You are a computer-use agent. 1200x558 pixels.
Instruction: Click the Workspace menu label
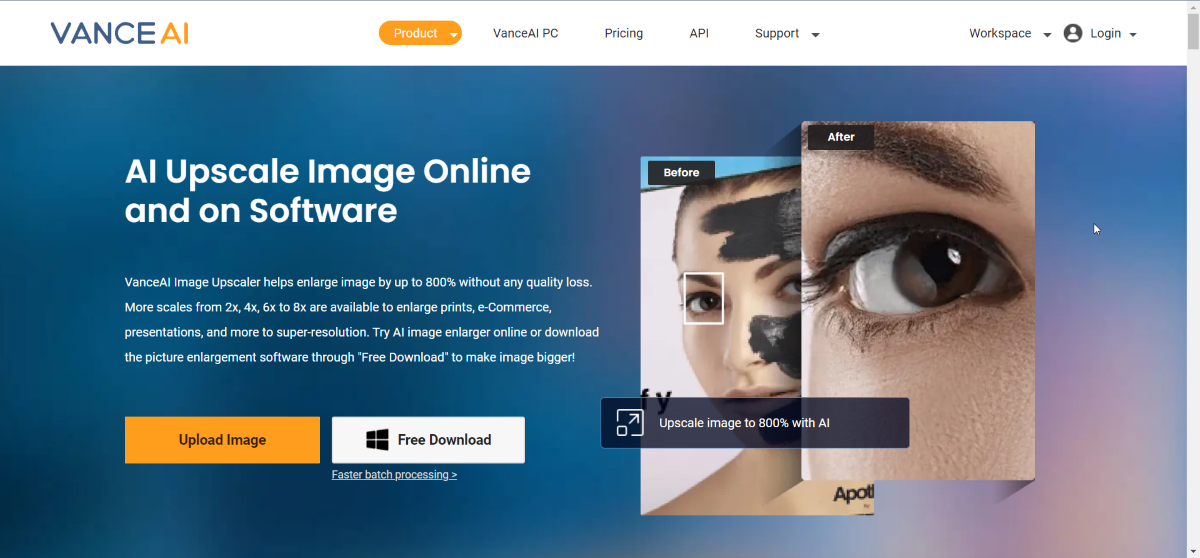pos(1000,33)
